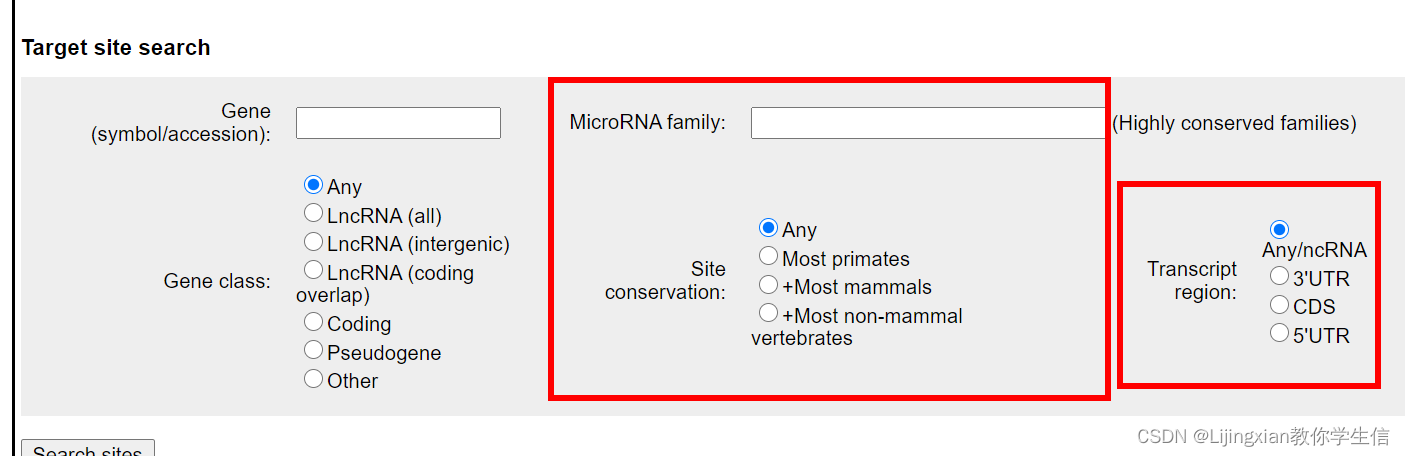Click the Target site search heading
The height and width of the screenshot is (456, 1405).
(x=116, y=48)
